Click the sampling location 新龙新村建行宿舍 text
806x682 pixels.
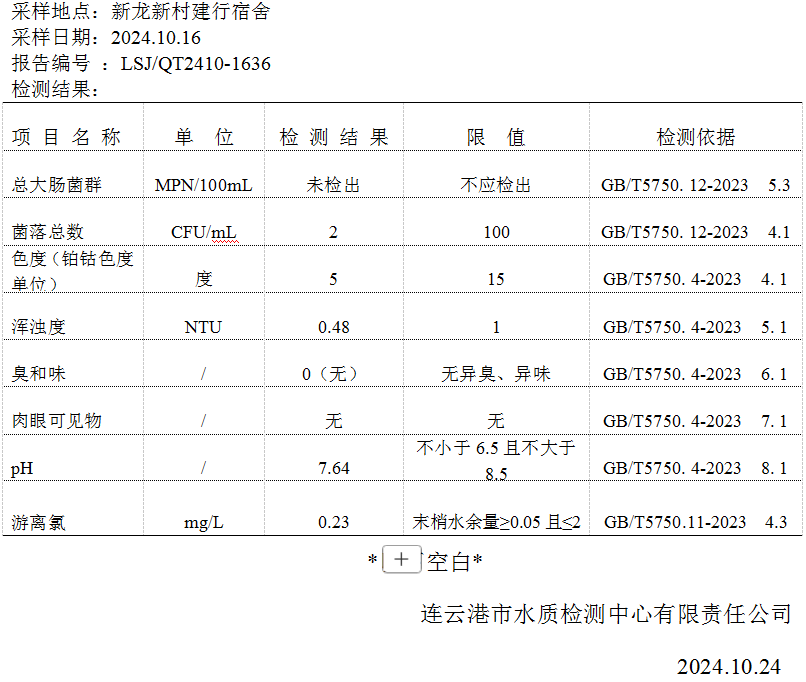pyautogui.click(x=190, y=13)
